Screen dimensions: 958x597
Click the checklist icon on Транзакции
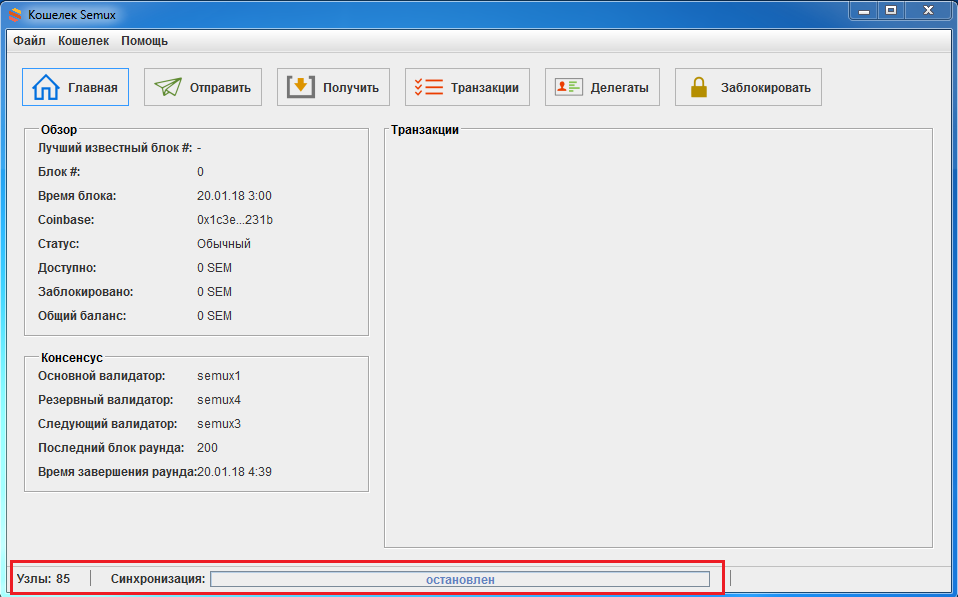point(428,87)
